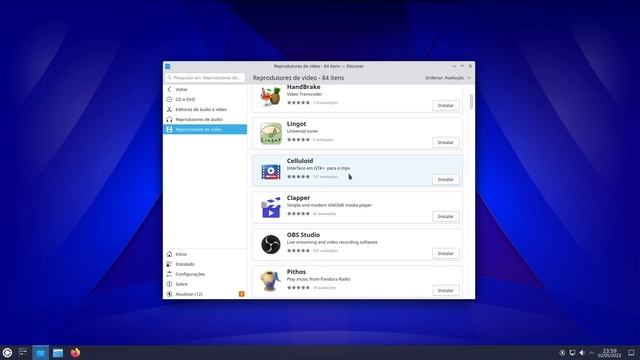Open the system settings taskbar icon
The width and height of the screenshot is (640, 360).
coord(23,353)
